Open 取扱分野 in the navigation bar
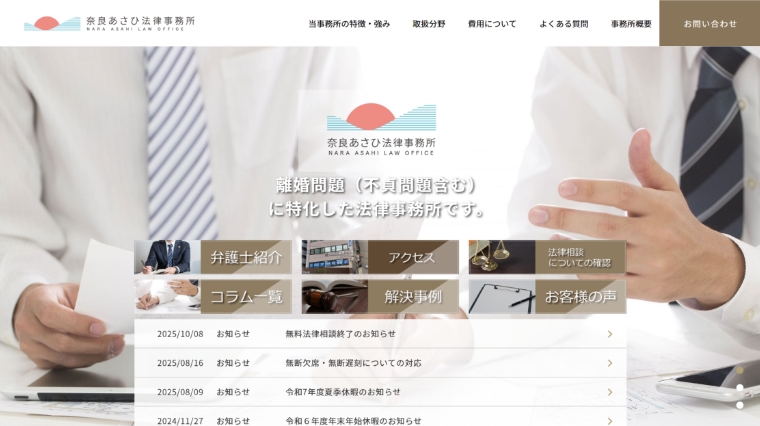The image size is (760, 426). (x=429, y=24)
